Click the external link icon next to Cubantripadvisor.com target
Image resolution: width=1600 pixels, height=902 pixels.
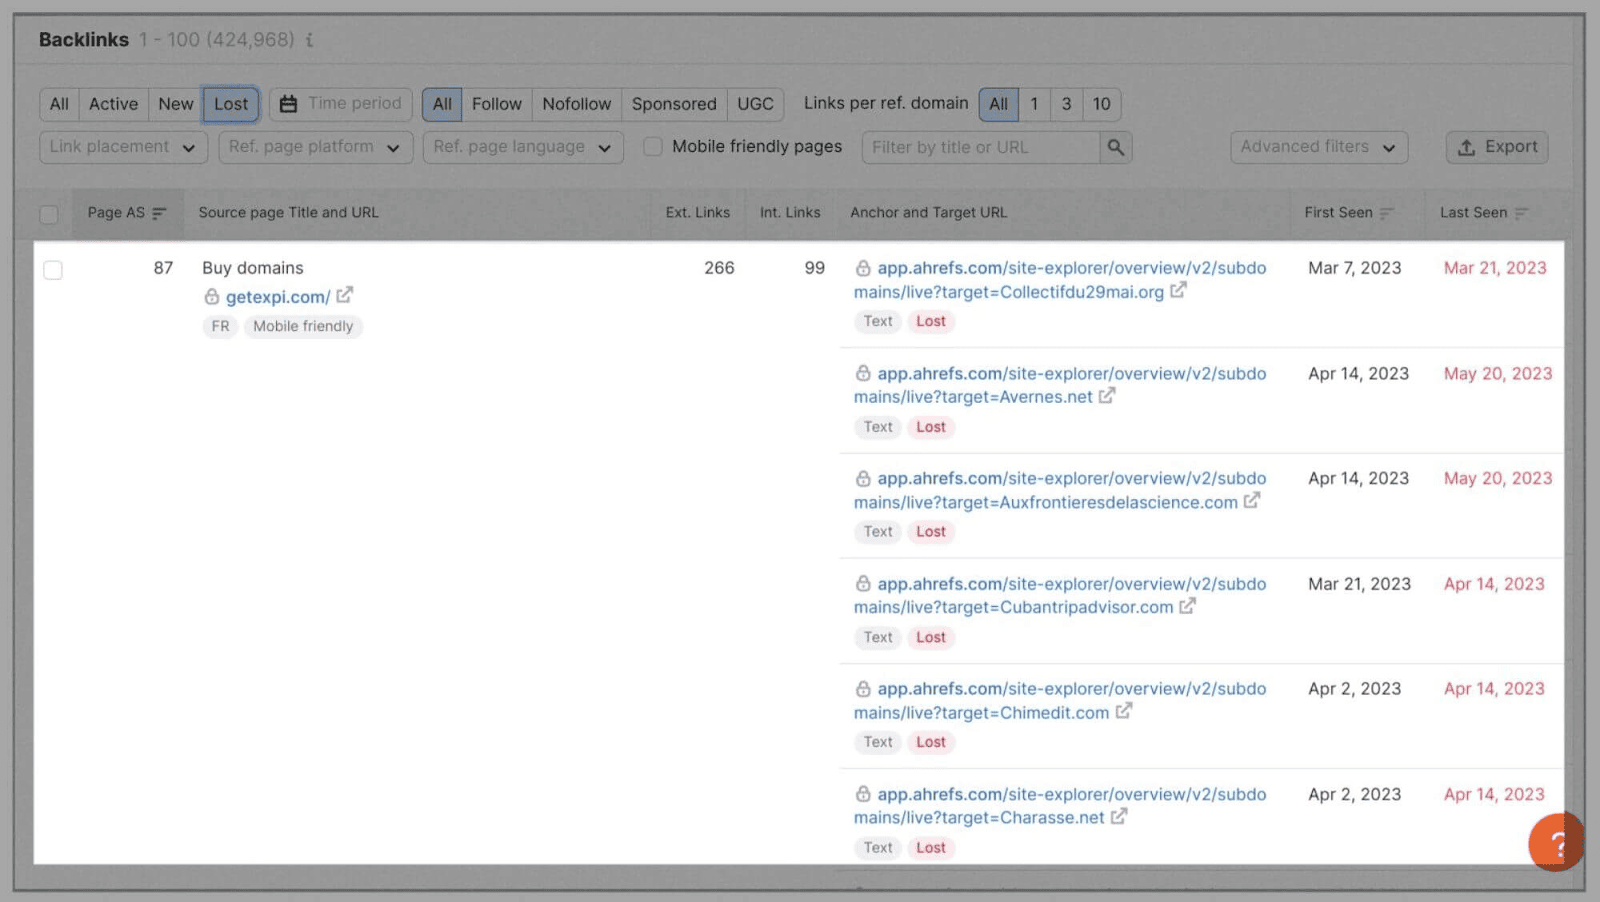(x=1187, y=606)
